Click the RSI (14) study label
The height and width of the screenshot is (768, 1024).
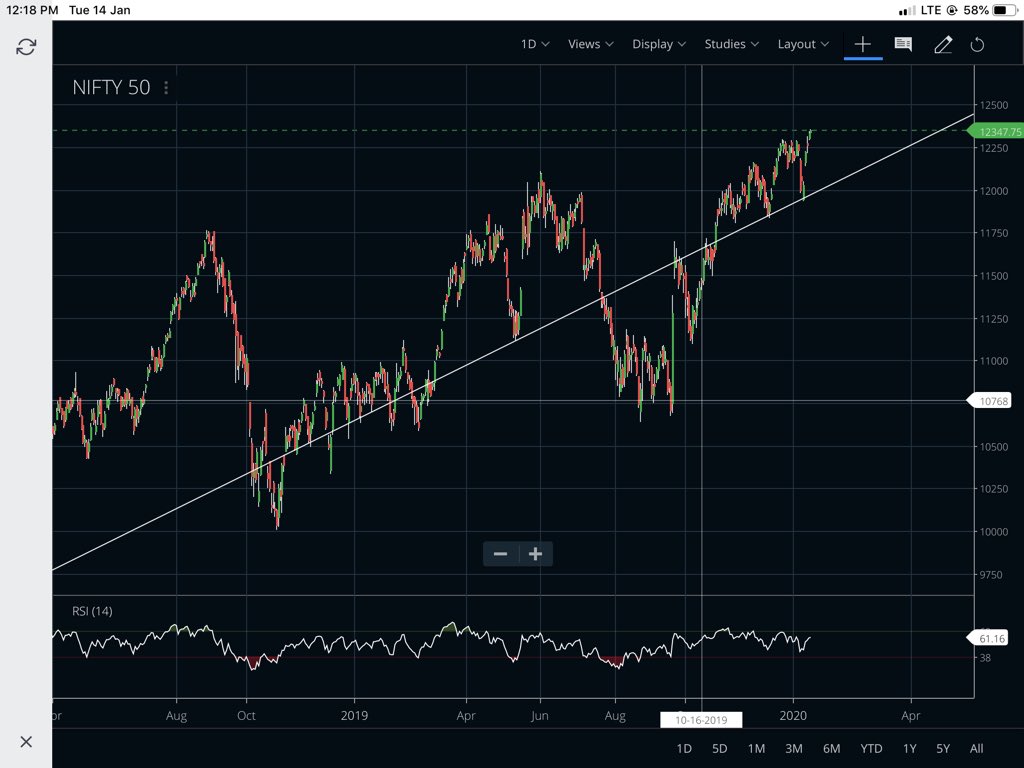click(92, 611)
